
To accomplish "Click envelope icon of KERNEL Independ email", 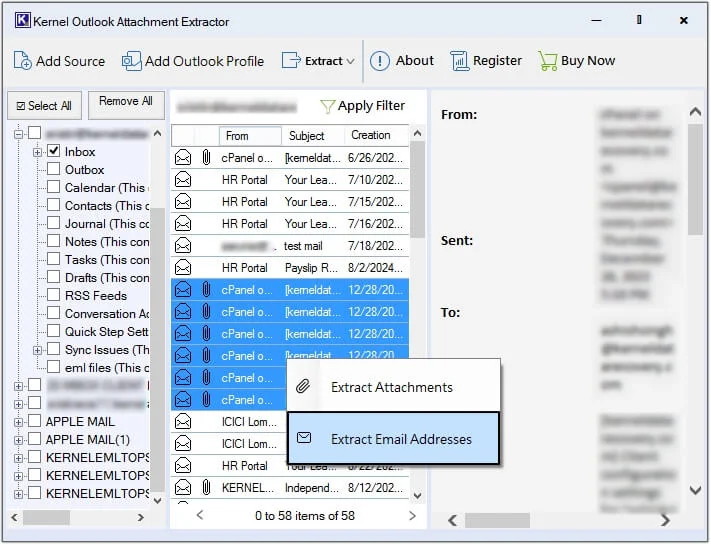I will [x=183, y=488].
